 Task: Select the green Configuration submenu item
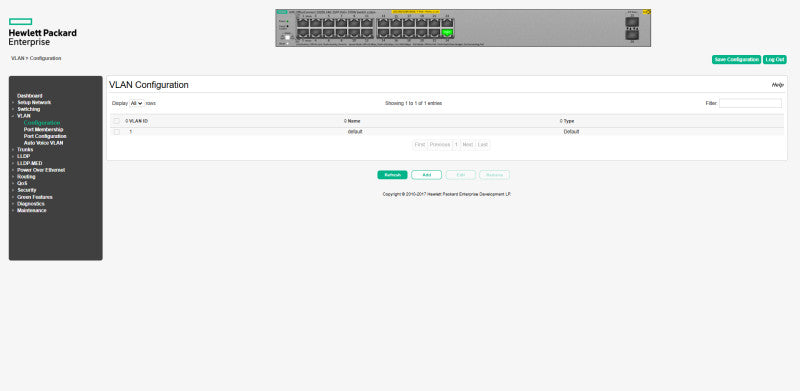(42, 123)
